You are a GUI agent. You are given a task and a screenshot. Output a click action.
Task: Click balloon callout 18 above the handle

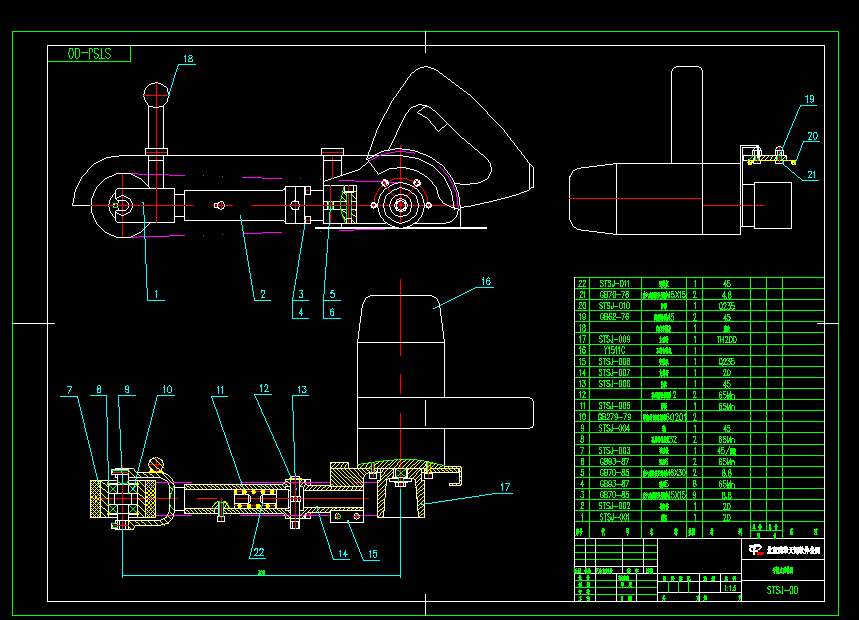[186, 59]
